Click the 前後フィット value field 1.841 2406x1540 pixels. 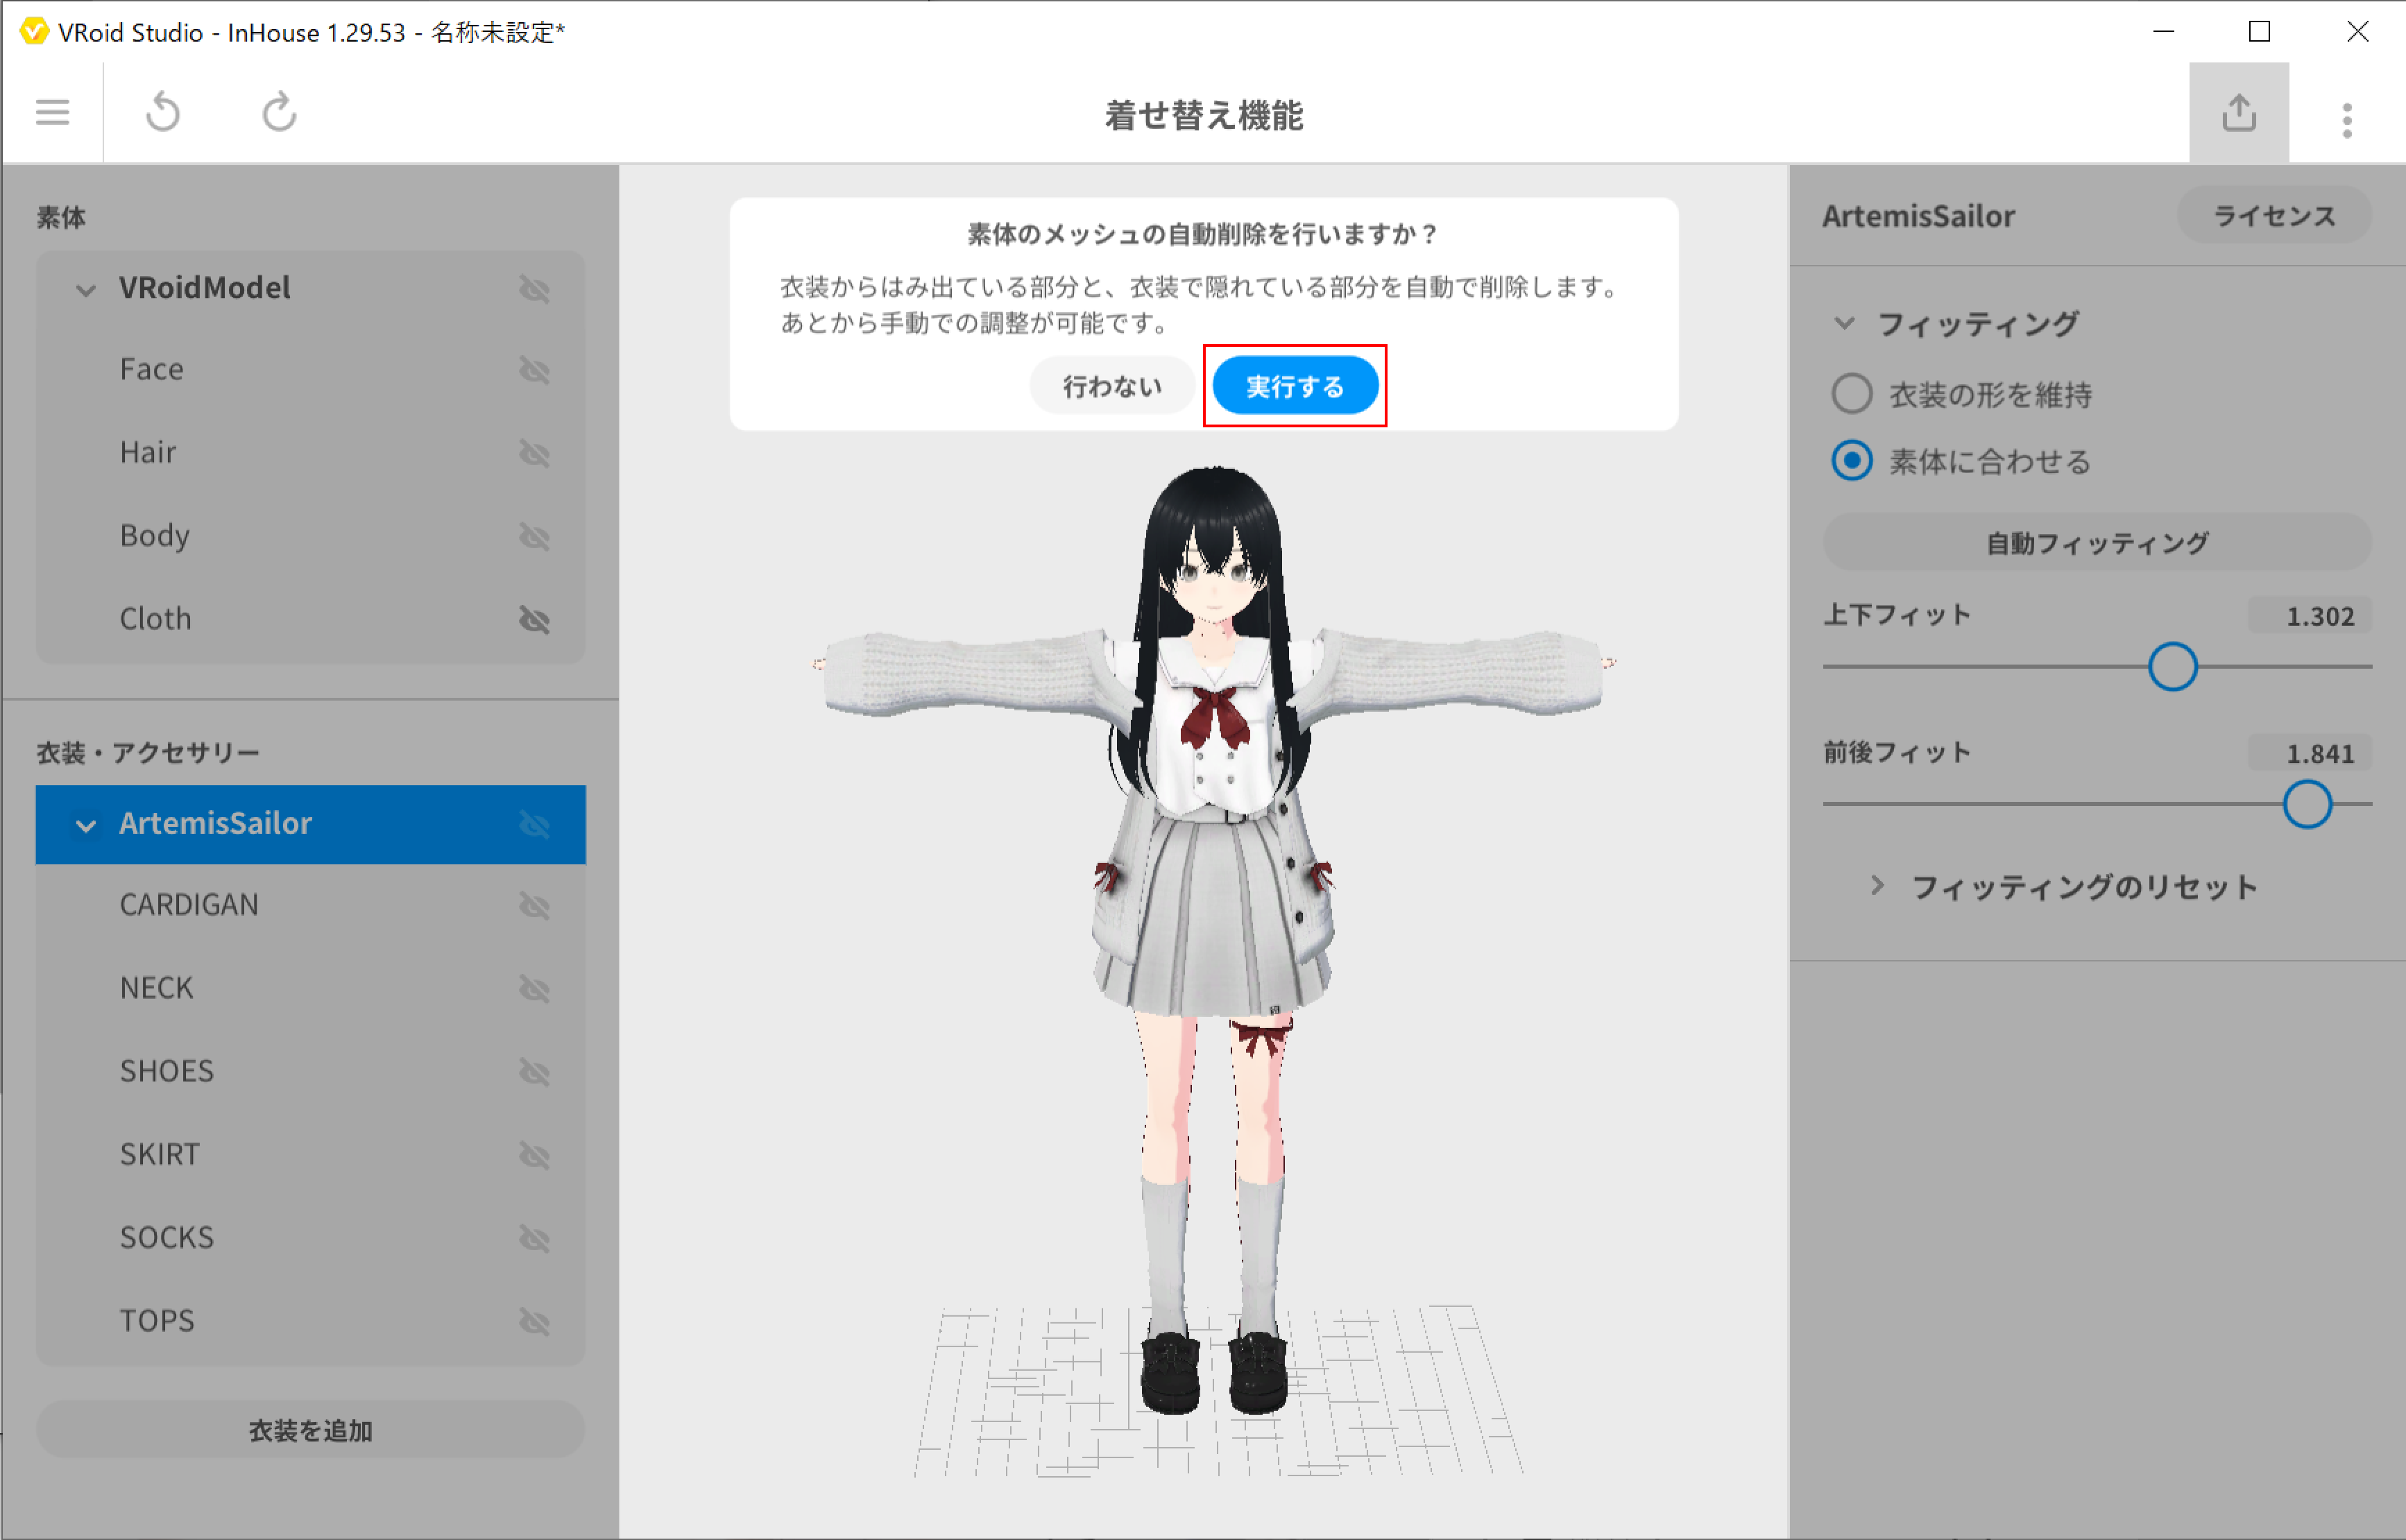point(2310,753)
